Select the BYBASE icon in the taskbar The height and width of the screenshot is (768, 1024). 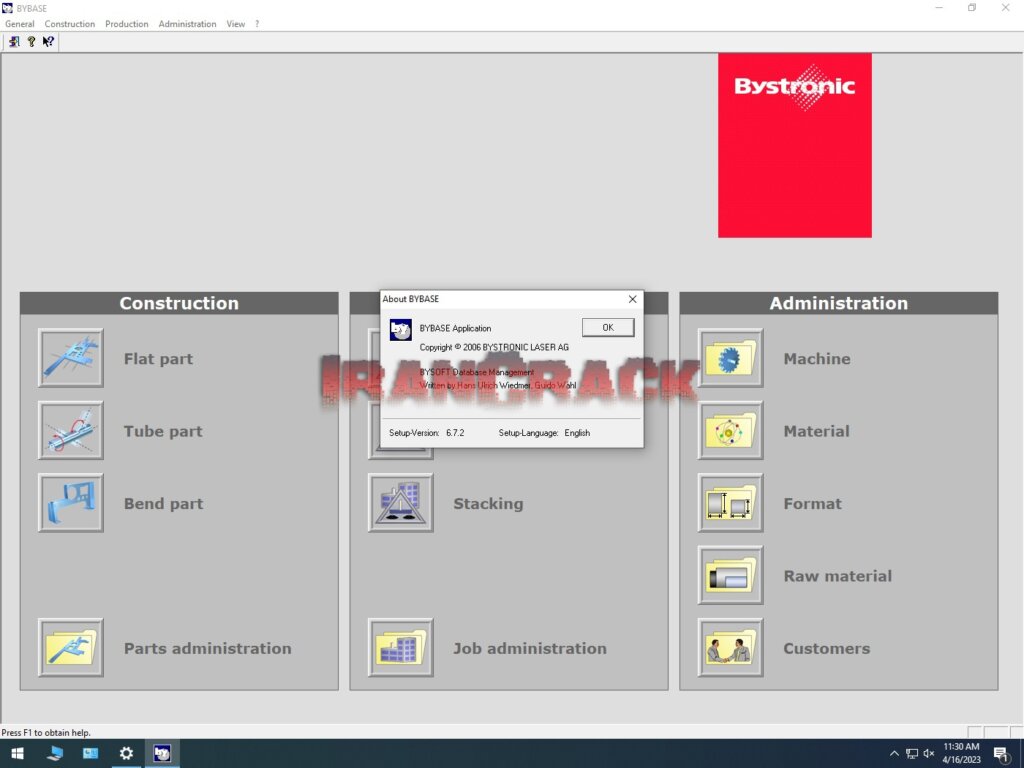(162, 753)
